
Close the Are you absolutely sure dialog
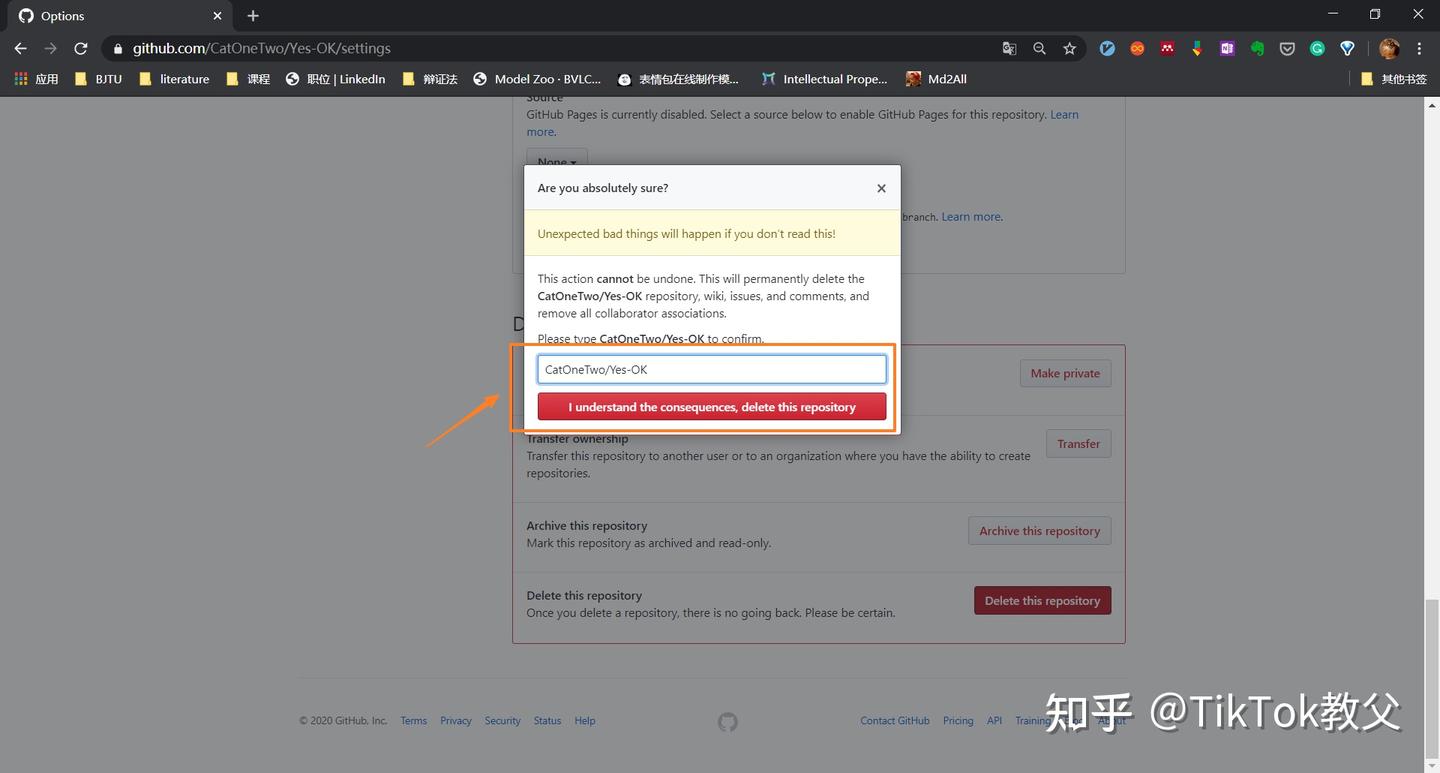point(881,188)
